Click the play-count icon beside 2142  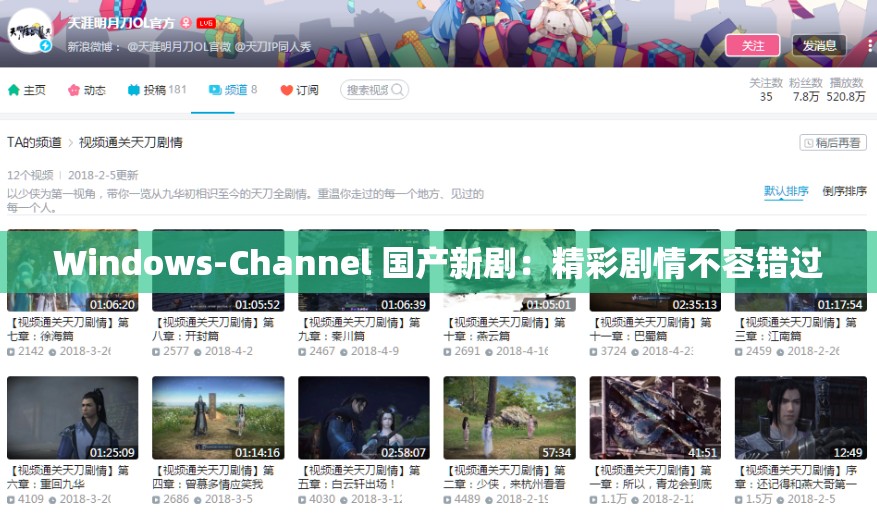[11, 352]
